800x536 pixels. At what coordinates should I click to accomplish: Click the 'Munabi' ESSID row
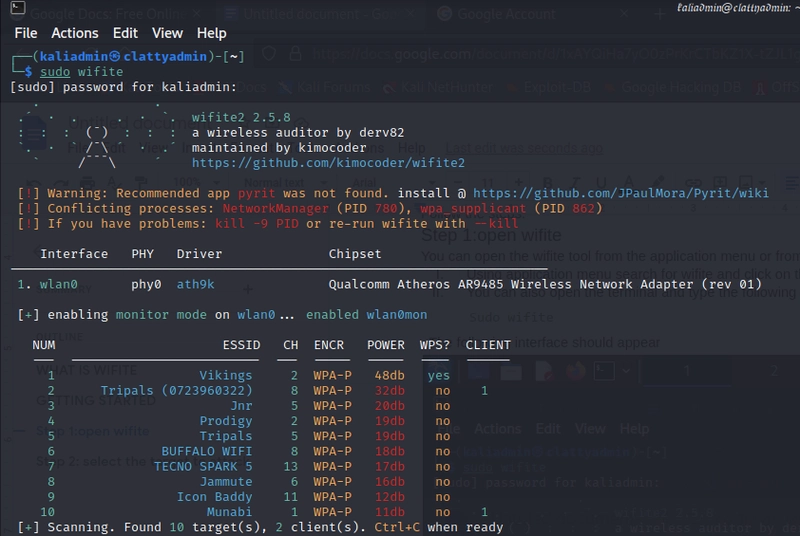[x=229, y=512]
